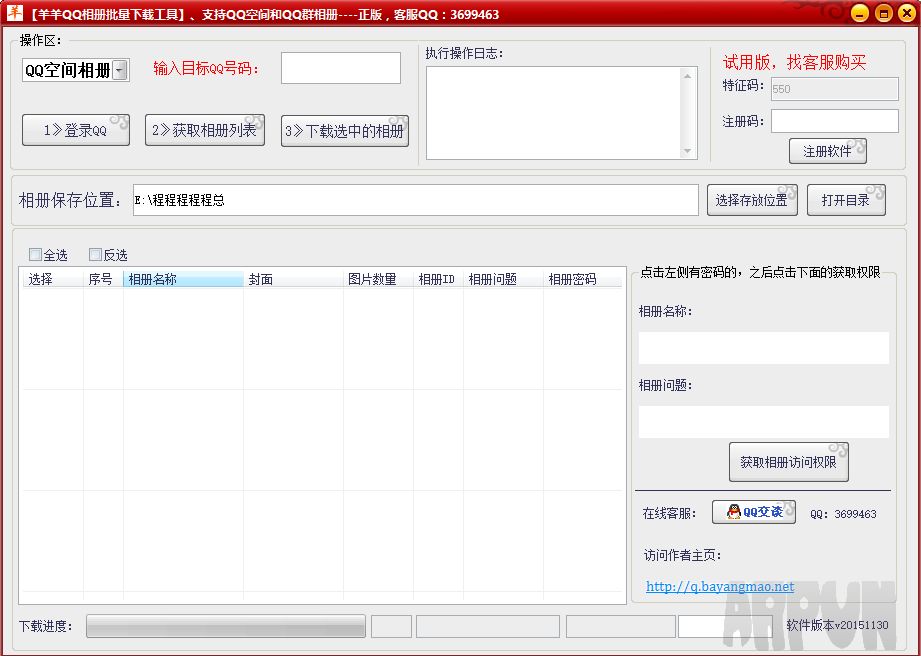Viewport: 921px width, 656px height.
Task: Click the 相册密码 column header
Action: pyautogui.click(x=582, y=279)
